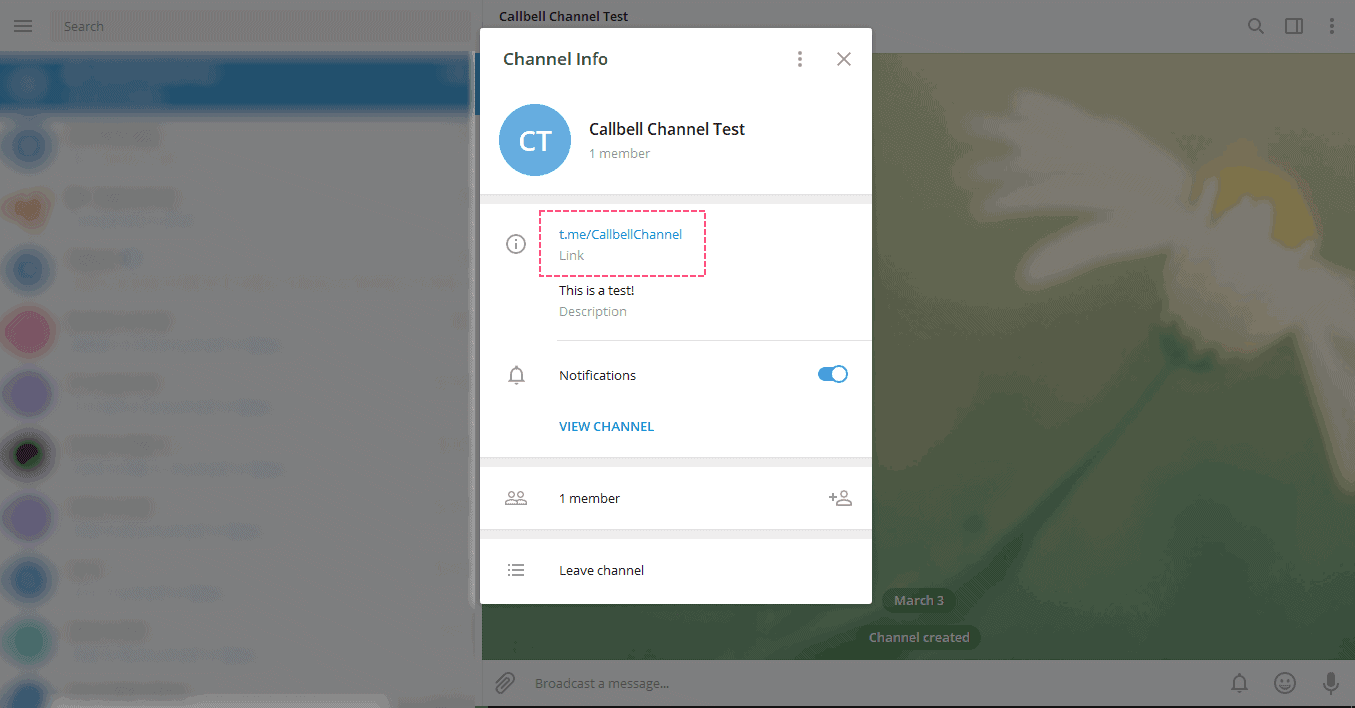The width and height of the screenshot is (1355, 708).
Task: Focus the Search field
Action: click(261, 26)
